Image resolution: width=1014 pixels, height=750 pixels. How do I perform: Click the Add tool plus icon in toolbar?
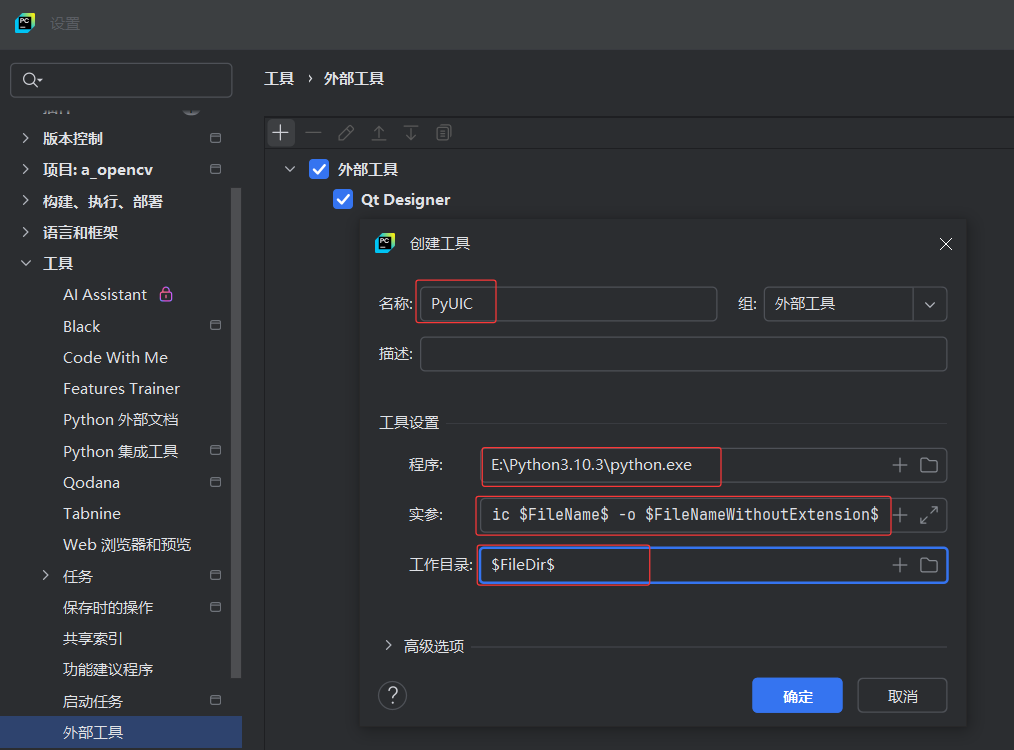pyautogui.click(x=281, y=133)
